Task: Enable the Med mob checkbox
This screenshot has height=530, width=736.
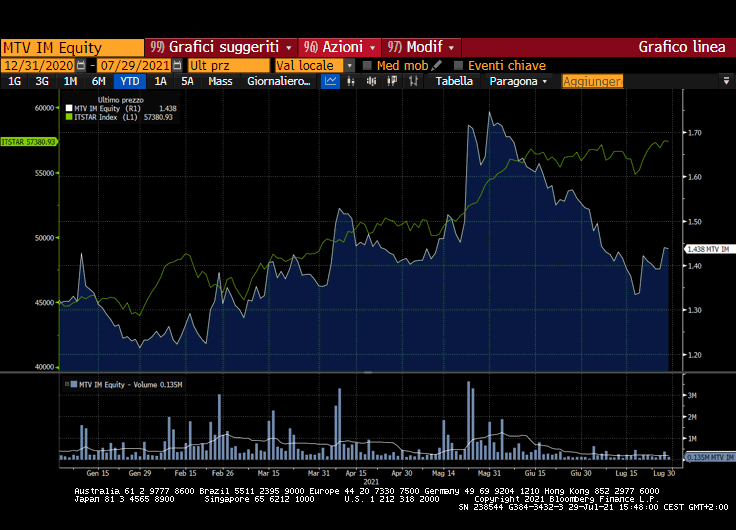Action: pos(368,65)
